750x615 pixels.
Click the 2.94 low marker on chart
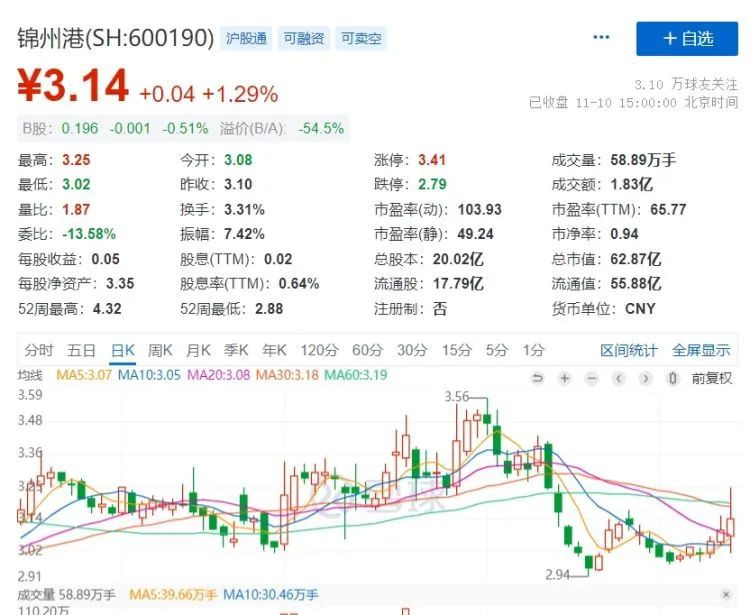pyautogui.click(x=558, y=574)
